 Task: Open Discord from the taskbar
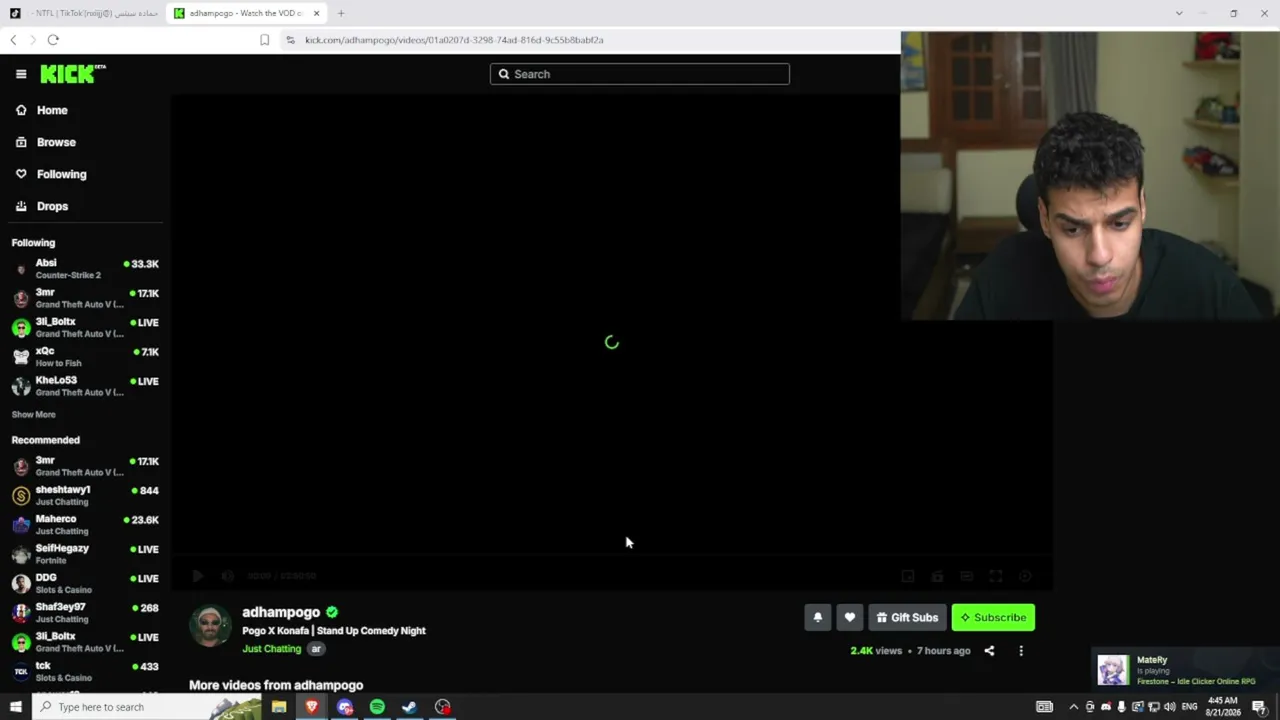[x=345, y=707]
